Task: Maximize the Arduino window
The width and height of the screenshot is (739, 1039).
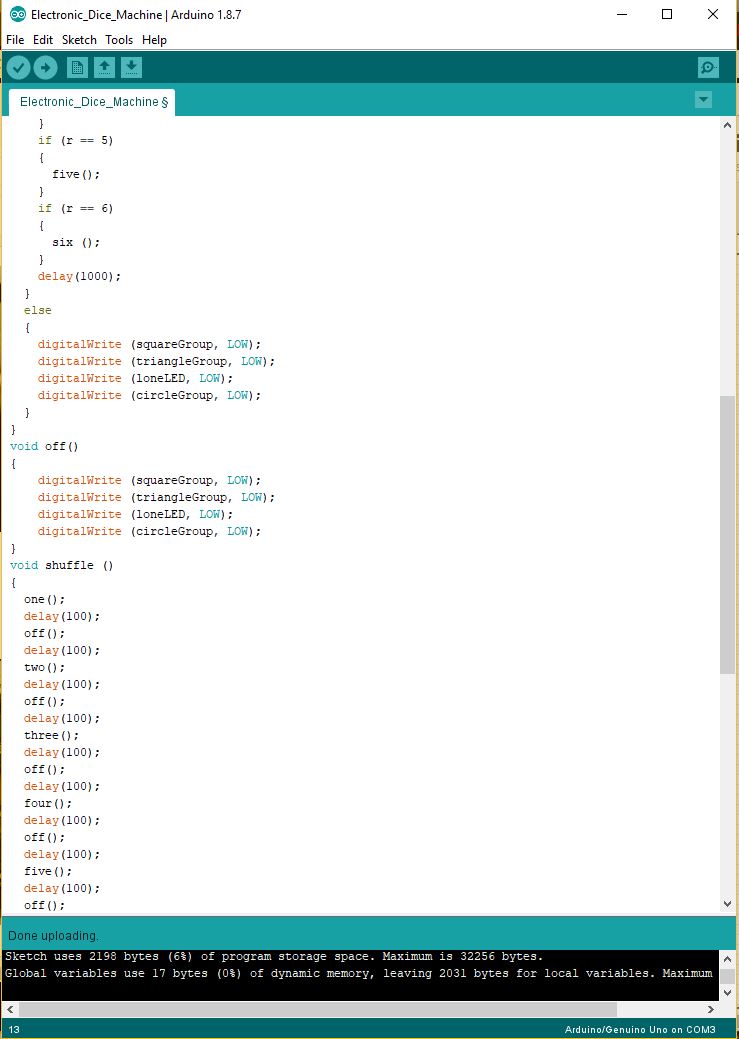Action: 667,14
